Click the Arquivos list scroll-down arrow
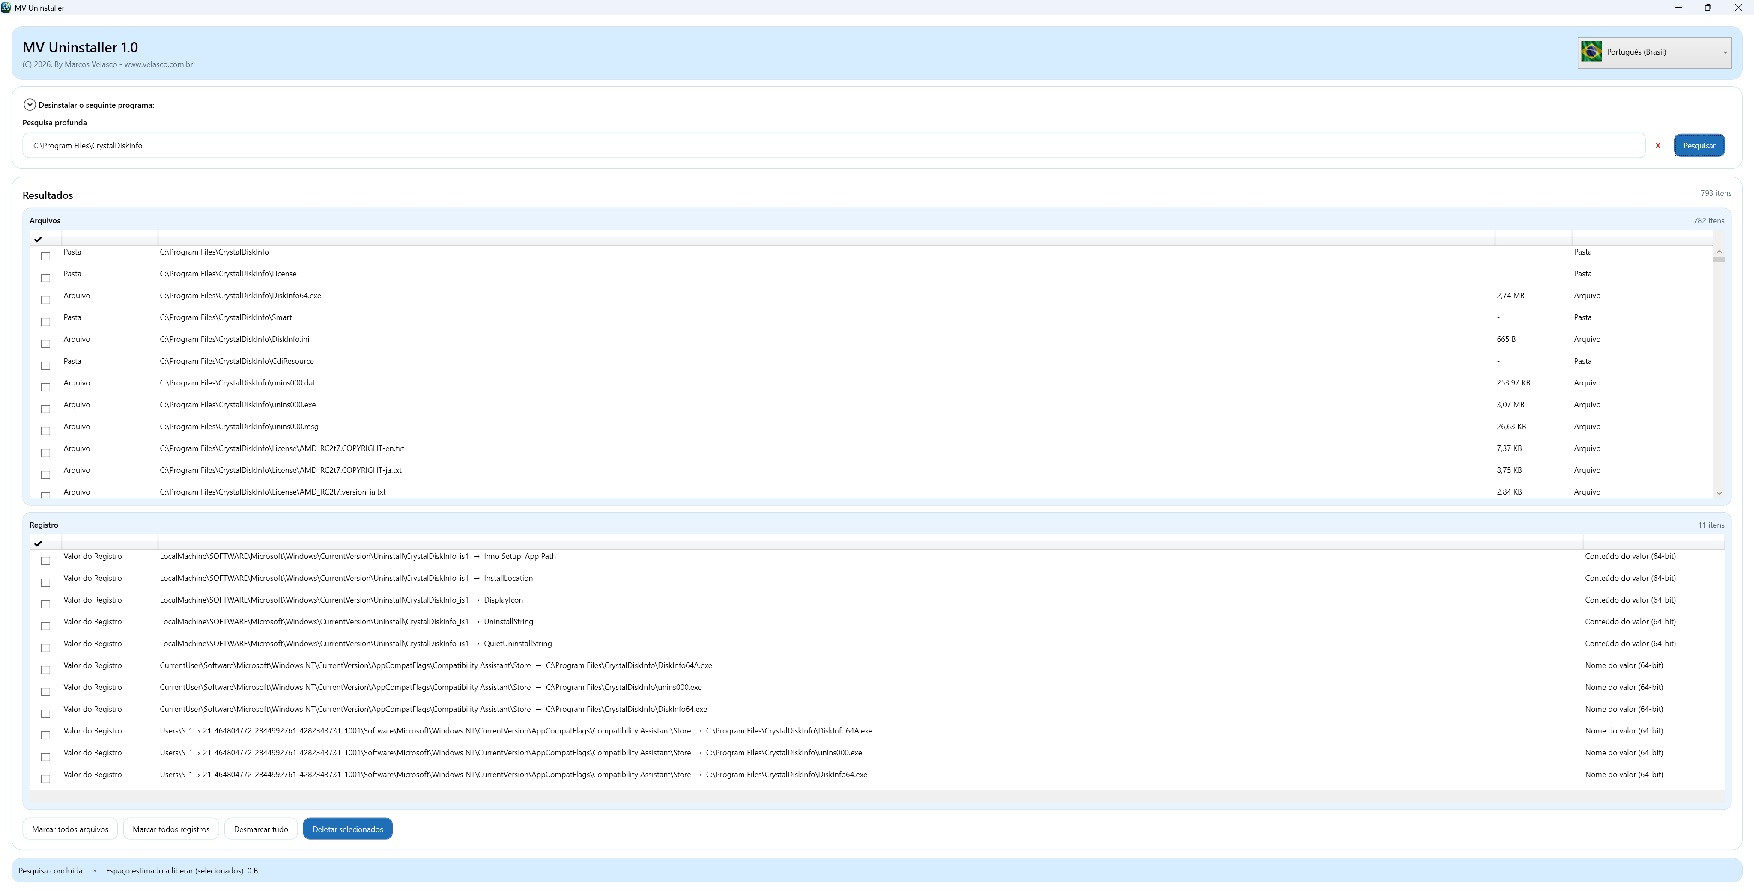Screen dimensions: 1754x894 point(1719,493)
